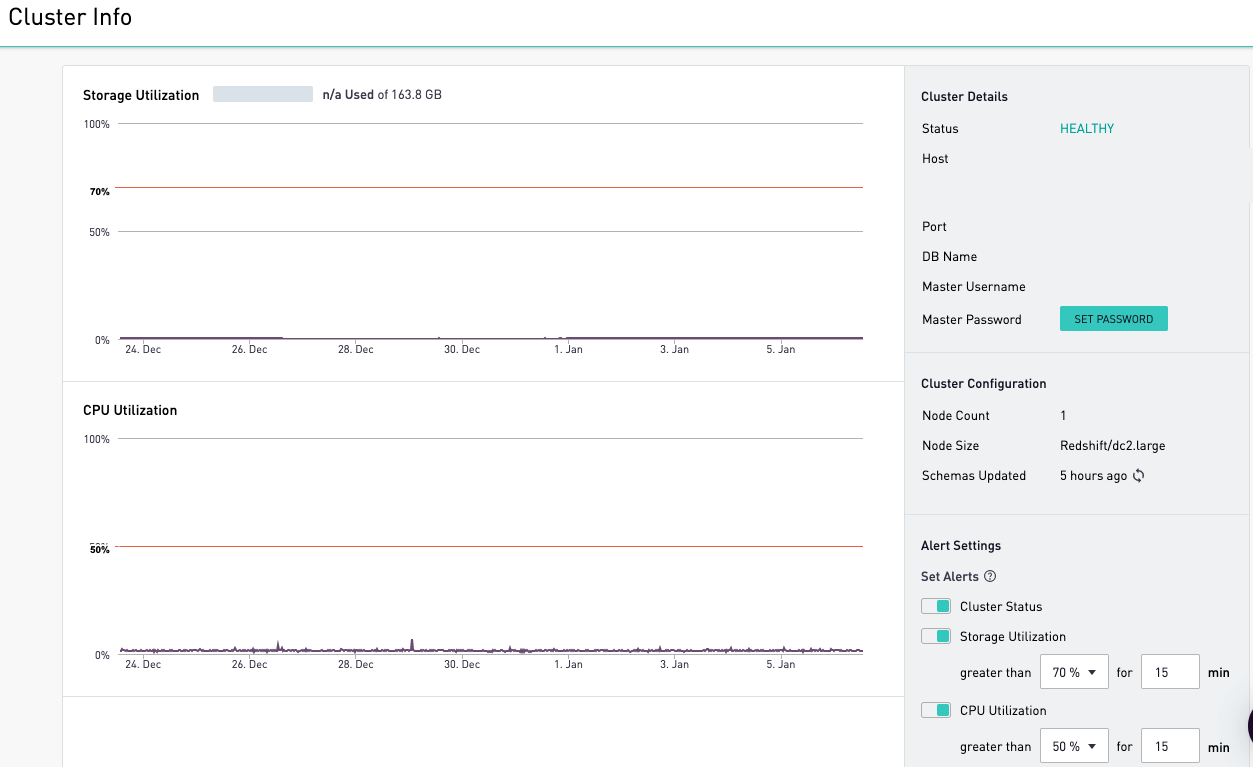This screenshot has height=767, width=1253.
Task: Toggle the CPU Utilization alert switch
Action: [x=936, y=710]
